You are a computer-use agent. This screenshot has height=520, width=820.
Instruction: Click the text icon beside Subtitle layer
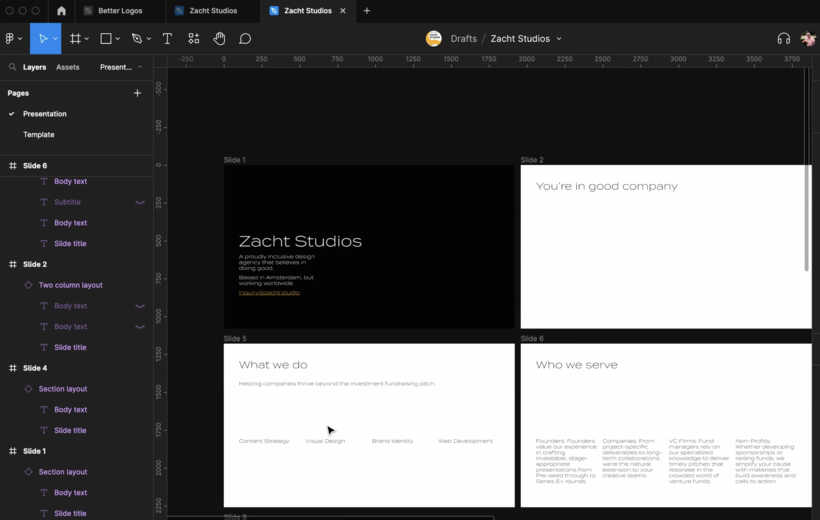44,202
